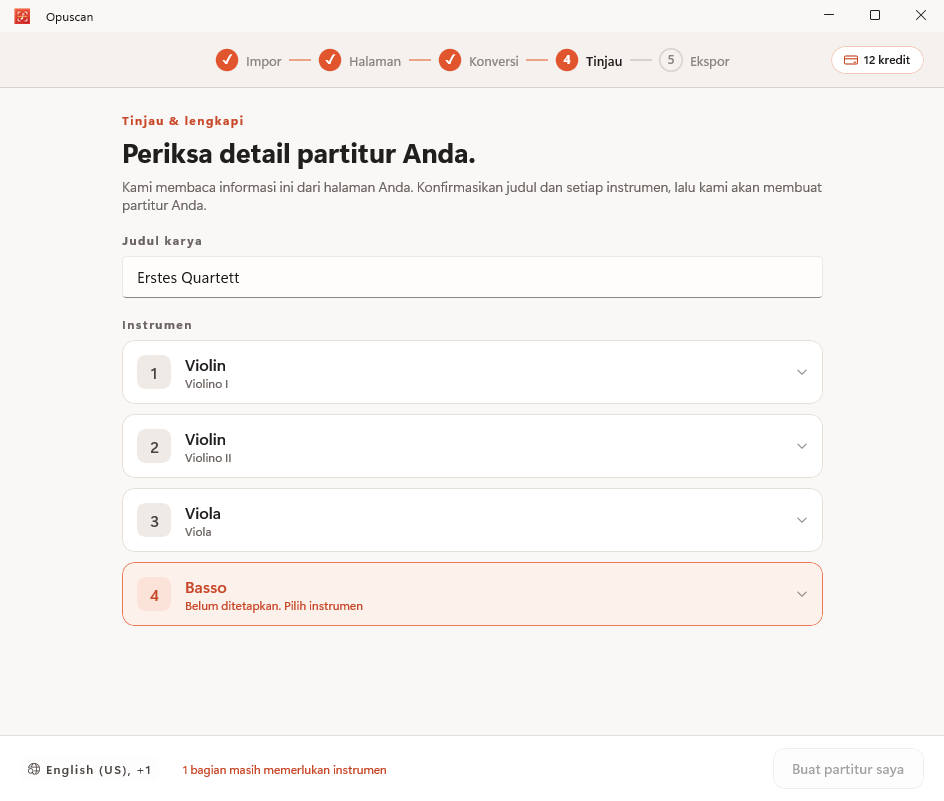944x801 pixels.
Task: Click the Impor step checkmark icon
Action: [x=227, y=60]
